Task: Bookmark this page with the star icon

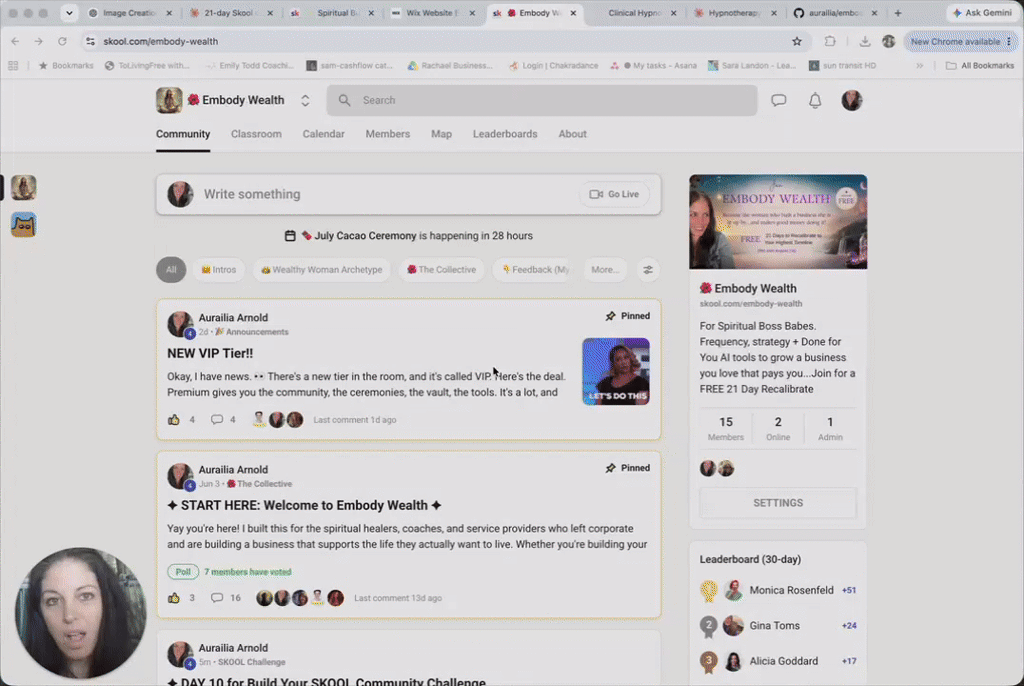Action: (797, 41)
